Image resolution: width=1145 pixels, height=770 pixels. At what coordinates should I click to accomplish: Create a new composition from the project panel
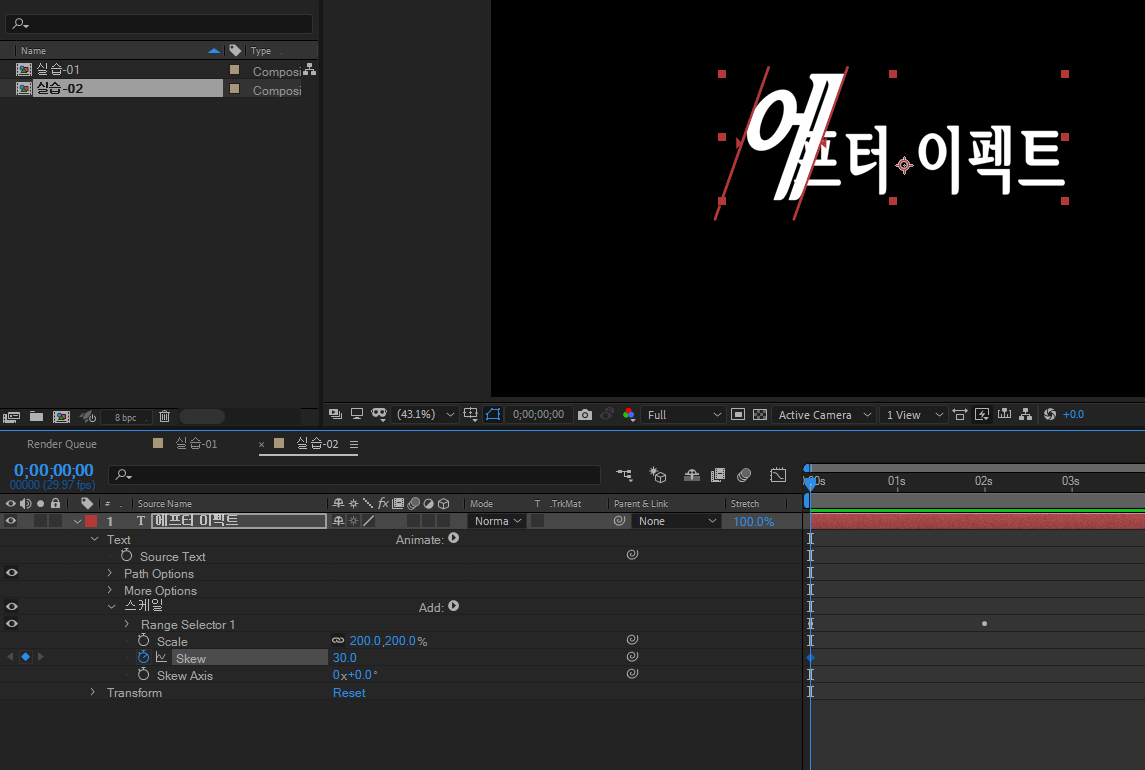[61, 416]
